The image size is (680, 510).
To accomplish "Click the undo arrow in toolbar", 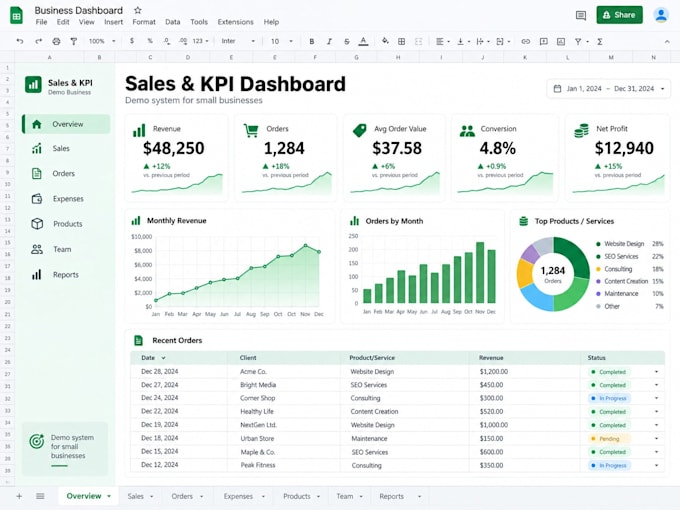I will (x=20, y=41).
